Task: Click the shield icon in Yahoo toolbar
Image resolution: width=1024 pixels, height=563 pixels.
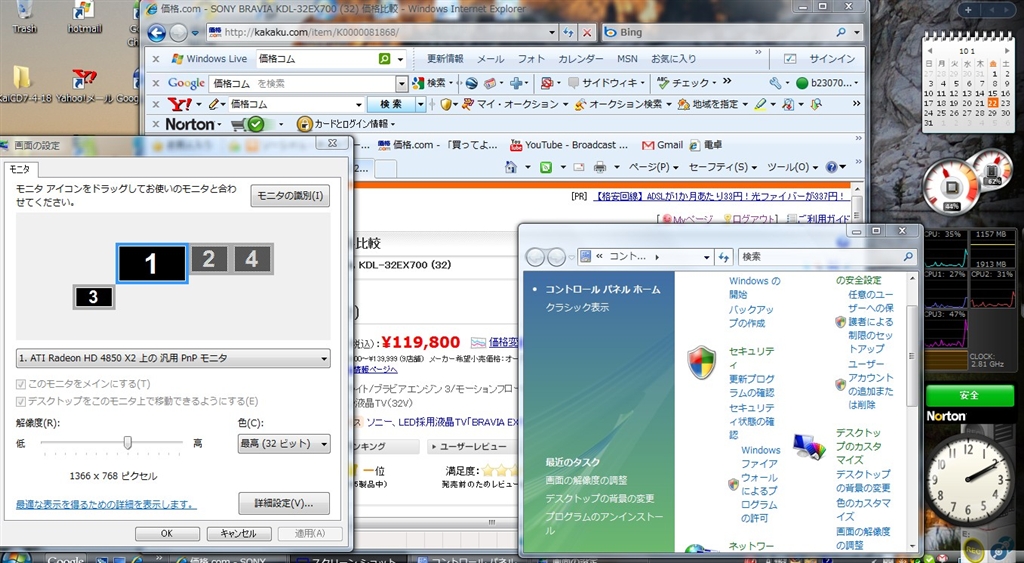Action: click(445, 104)
